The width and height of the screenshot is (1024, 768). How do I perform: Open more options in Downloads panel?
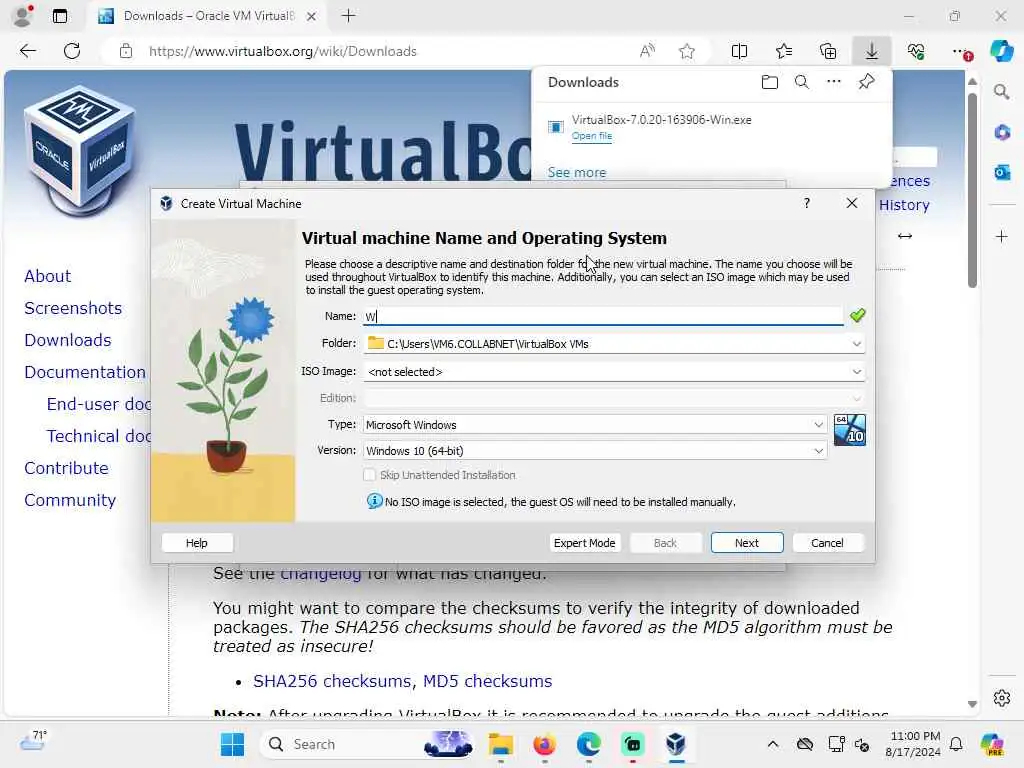(834, 82)
